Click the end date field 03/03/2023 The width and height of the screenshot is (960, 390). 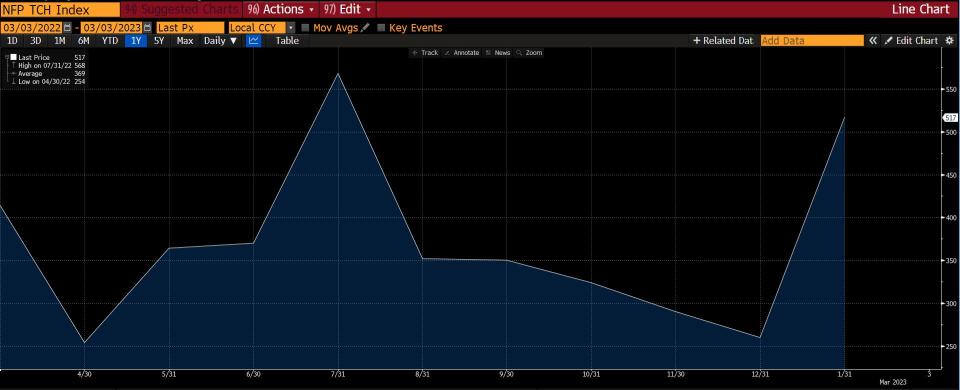[x=111, y=28]
